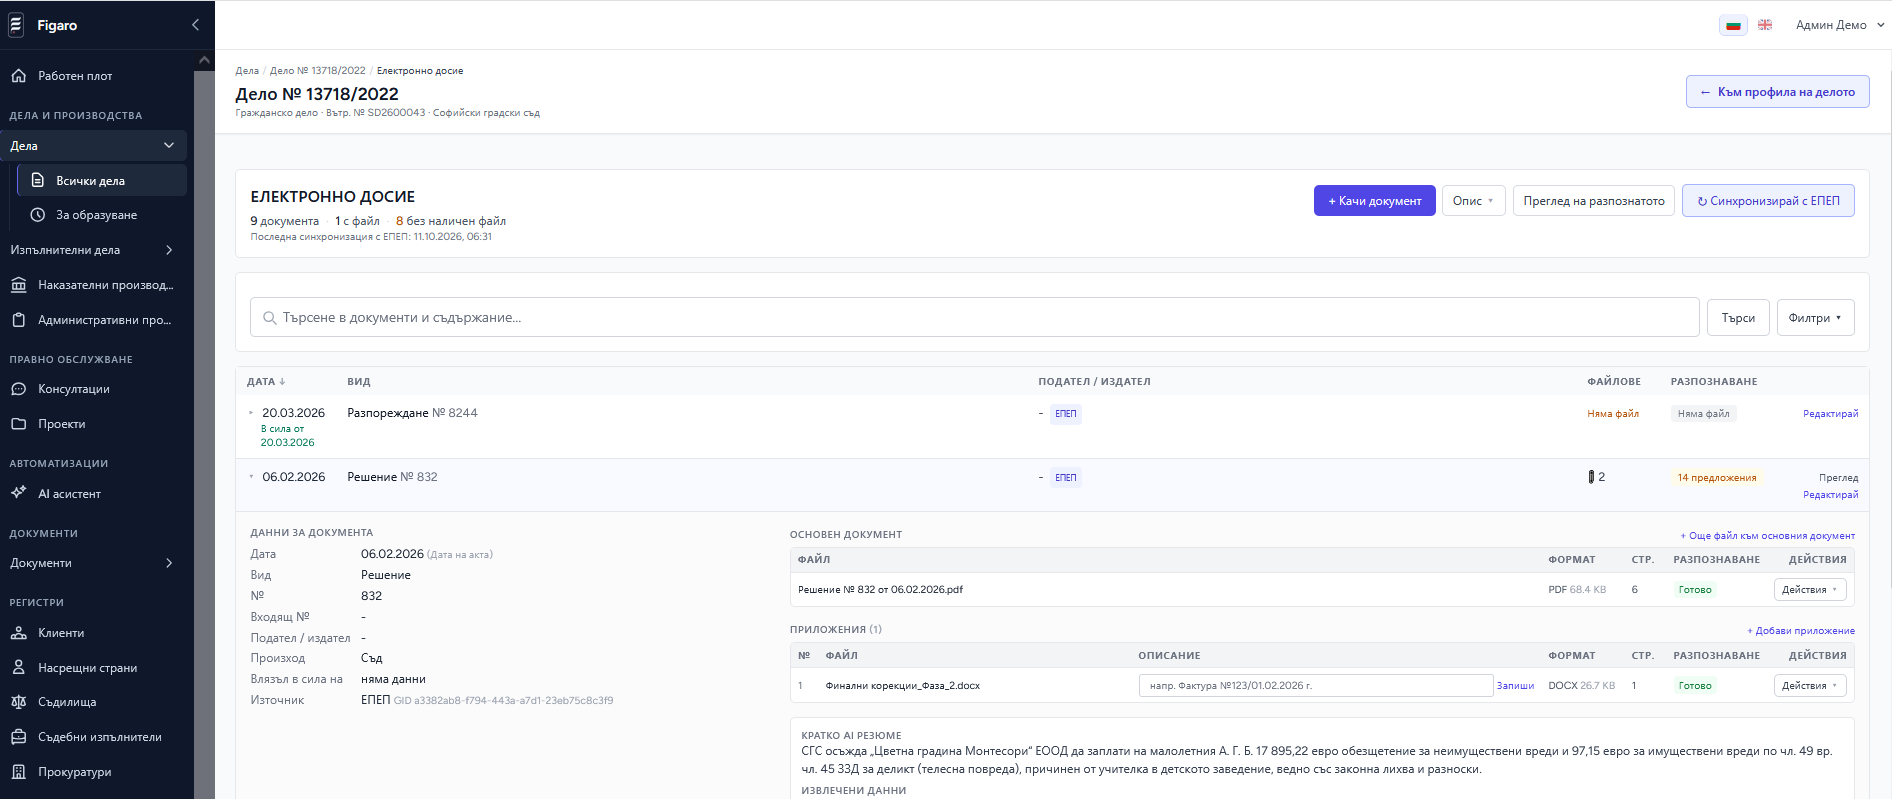Screen dimensions: 1892x799
Task: Click the Търси button
Action: [1738, 318]
